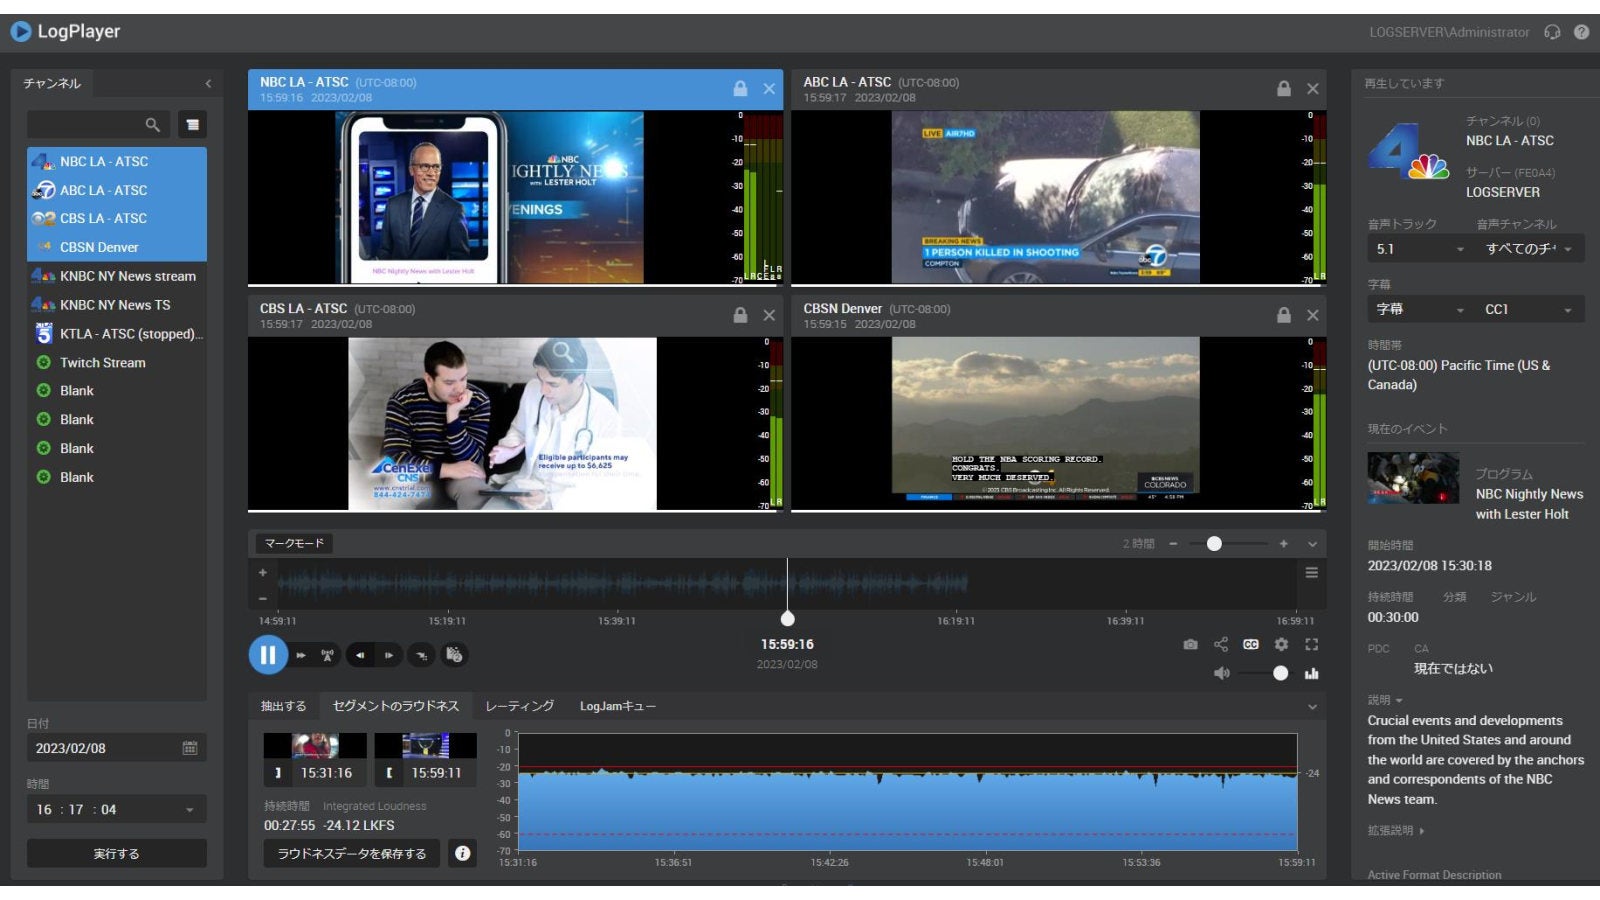Toggle the lock on the NBC LA player
1600x900 pixels.
740,89
